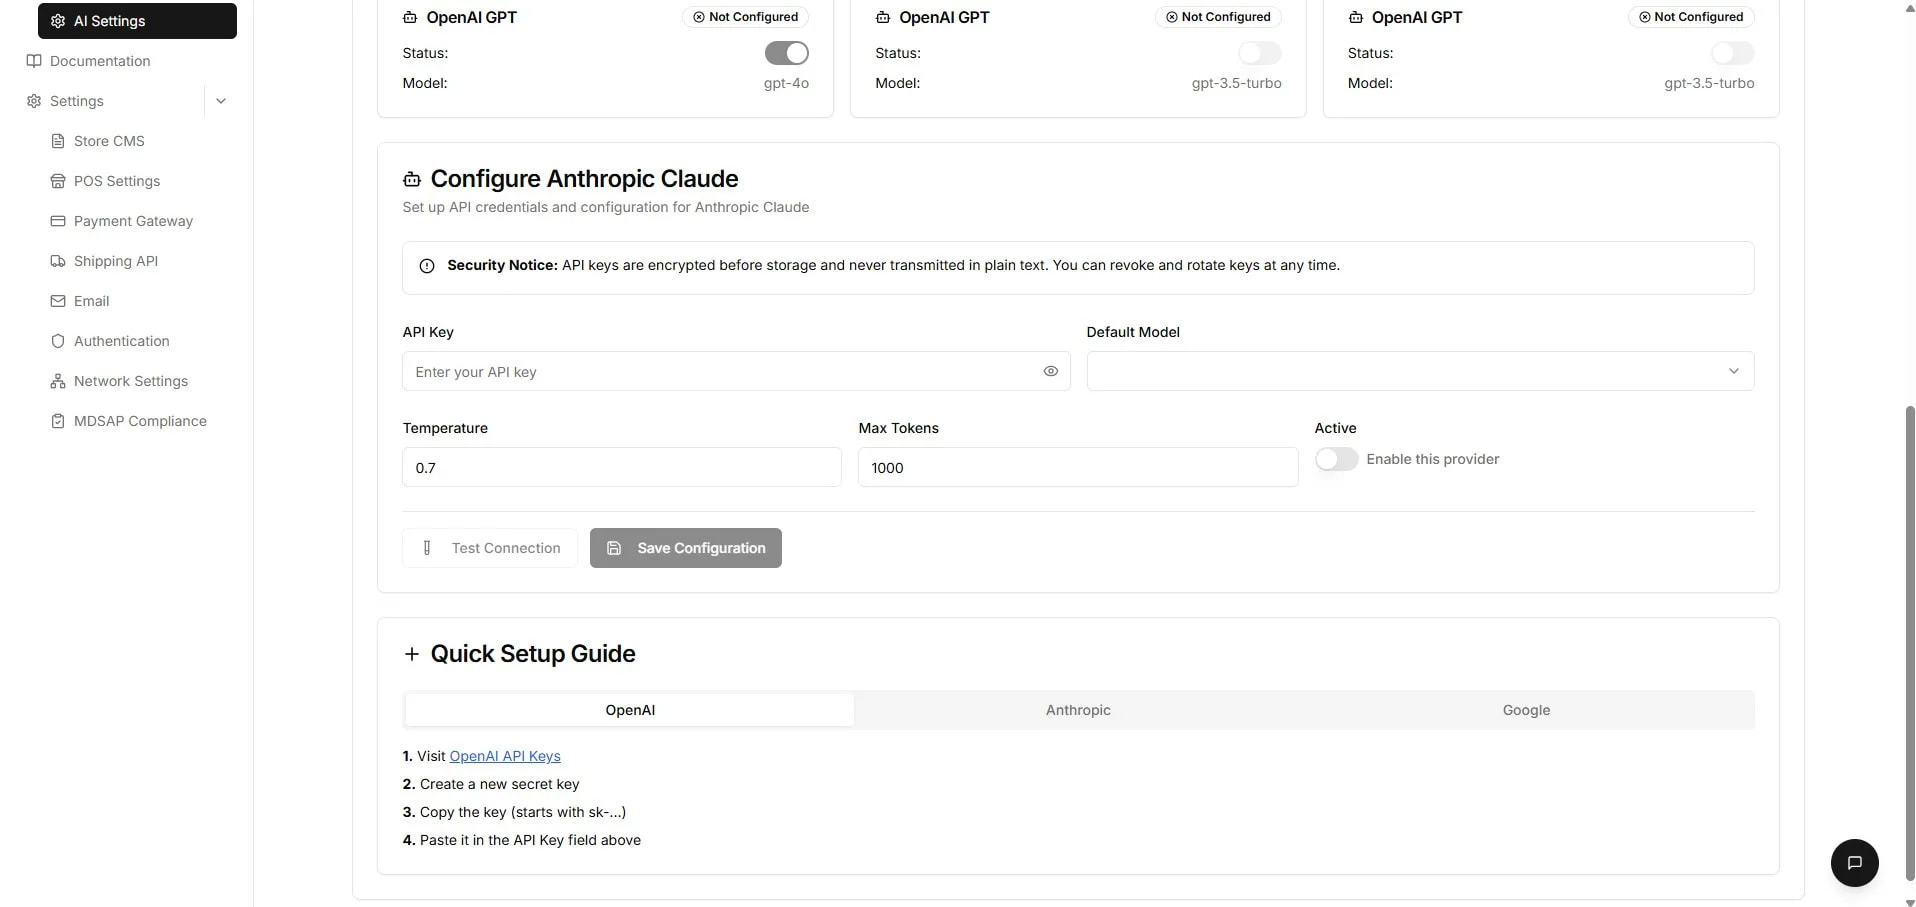Click bot icon on the gpt-4o card

410,17
